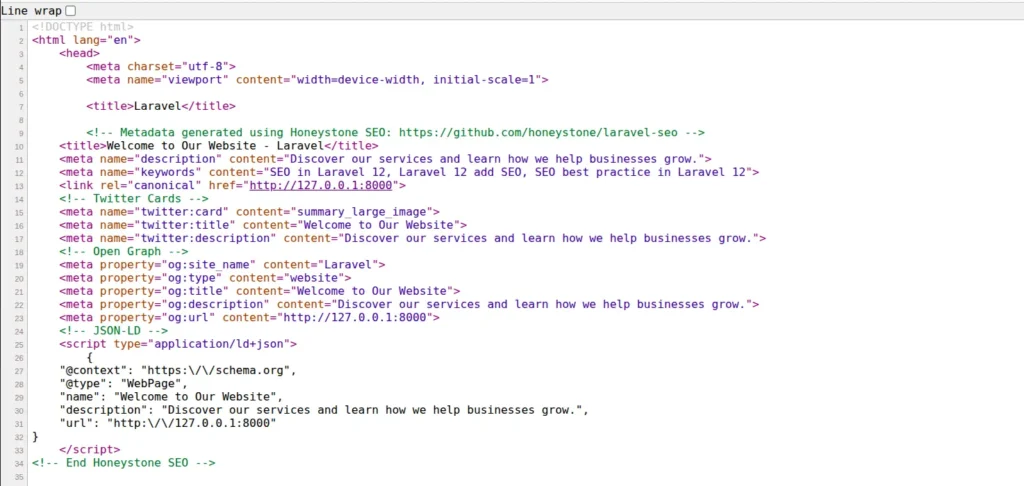The height and width of the screenshot is (486, 1024).
Task: Click line number 25 in the gutter
Action: click(x=19, y=344)
